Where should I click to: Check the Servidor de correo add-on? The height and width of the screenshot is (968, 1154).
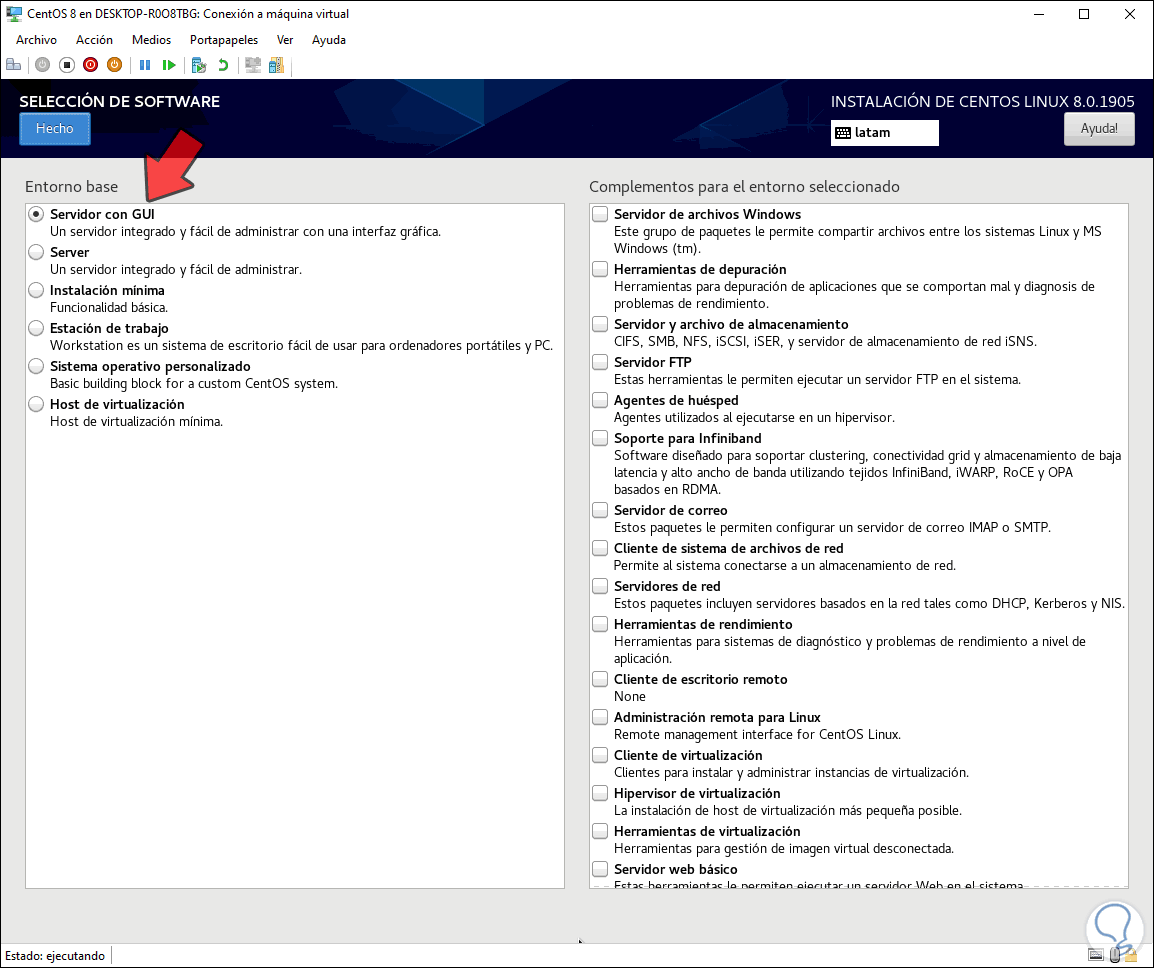point(601,510)
